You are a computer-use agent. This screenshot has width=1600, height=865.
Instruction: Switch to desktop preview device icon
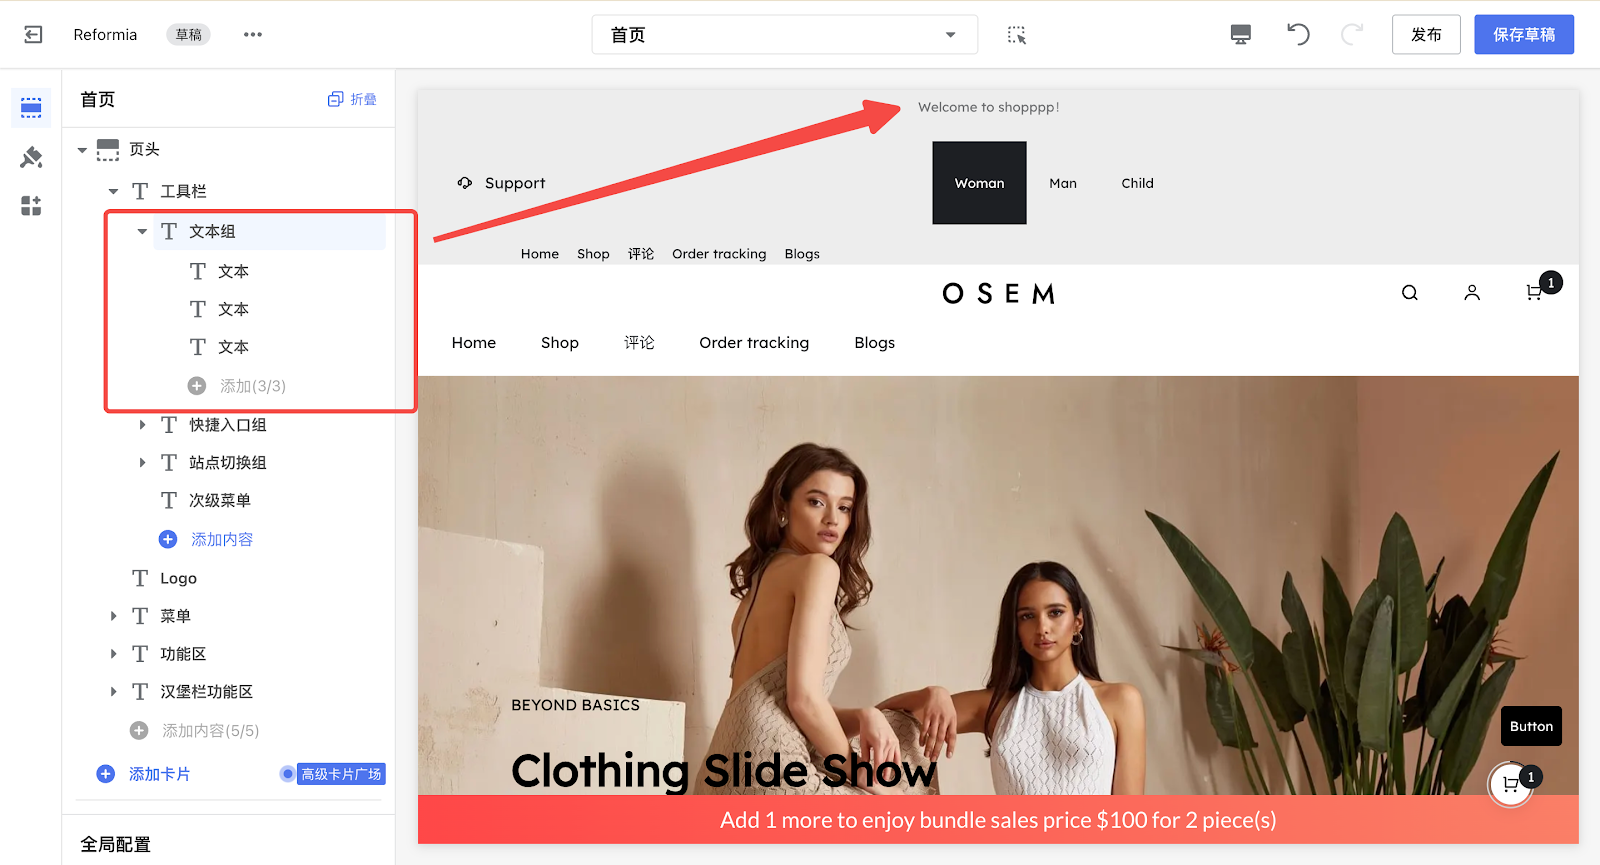(1240, 35)
